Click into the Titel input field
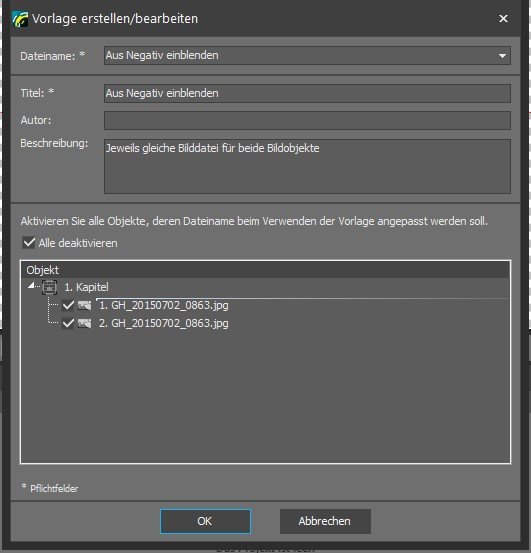 [x=307, y=93]
